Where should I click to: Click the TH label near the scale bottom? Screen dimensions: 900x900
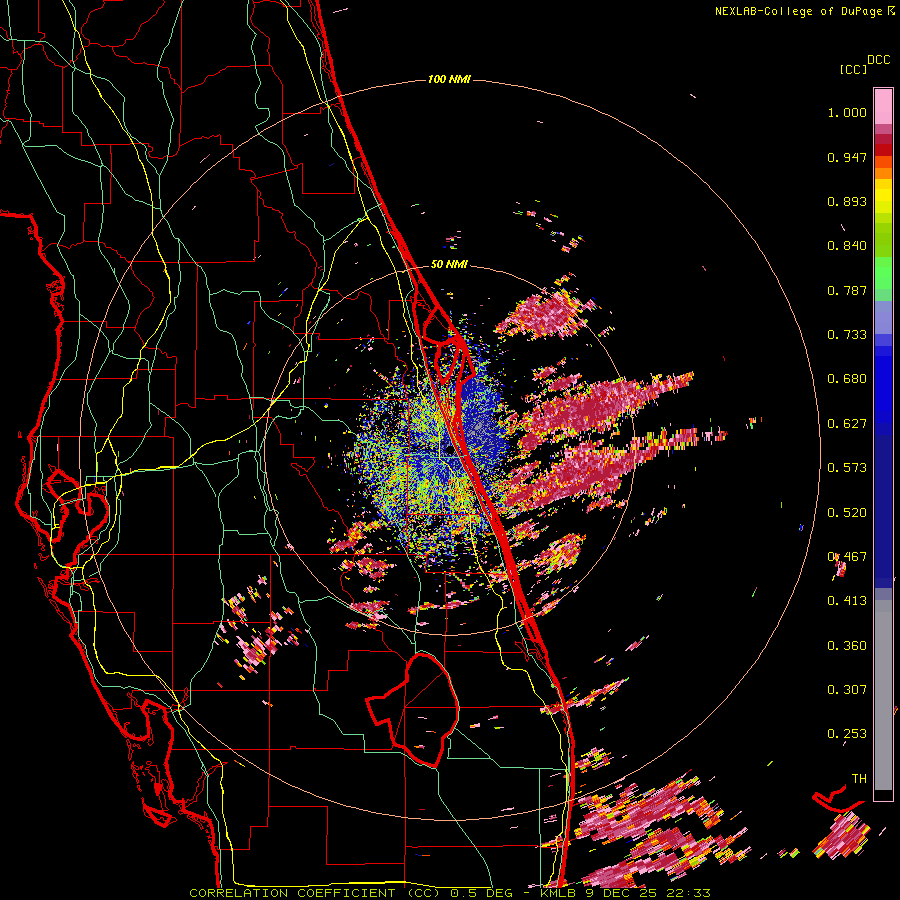[859, 779]
